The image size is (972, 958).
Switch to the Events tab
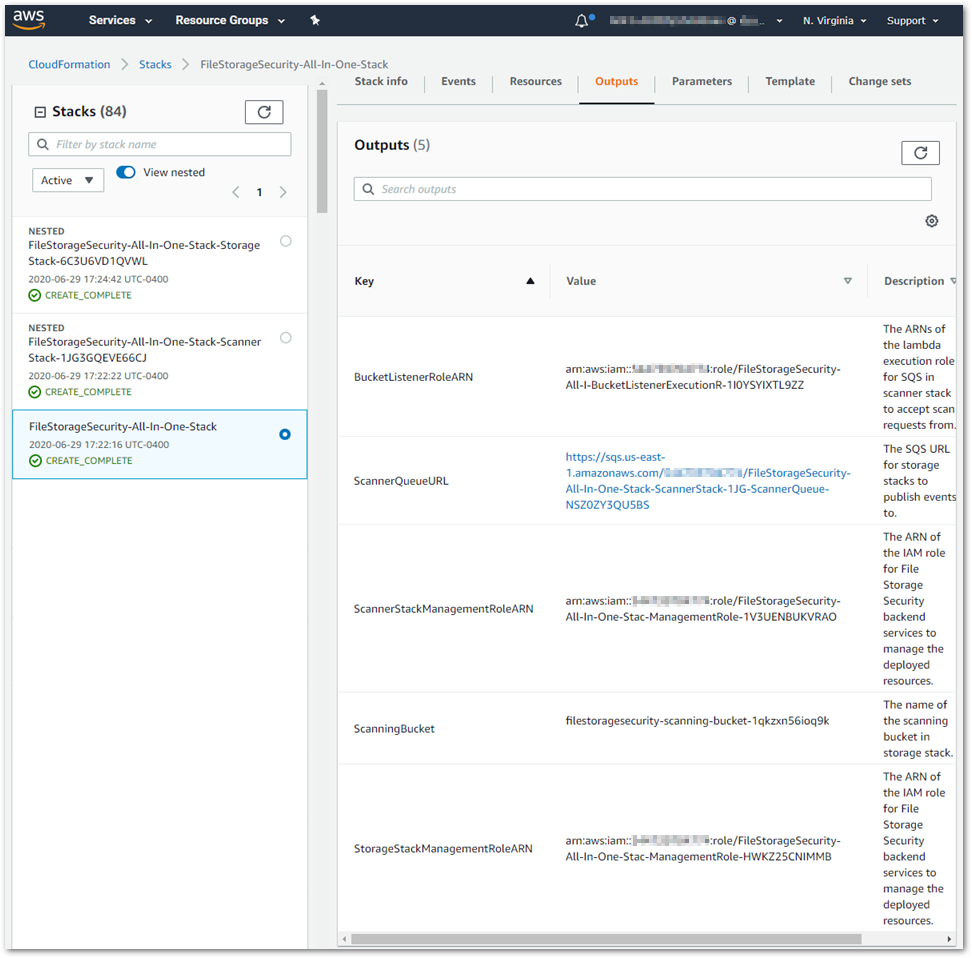pyautogui.click(x=458, y=82)
